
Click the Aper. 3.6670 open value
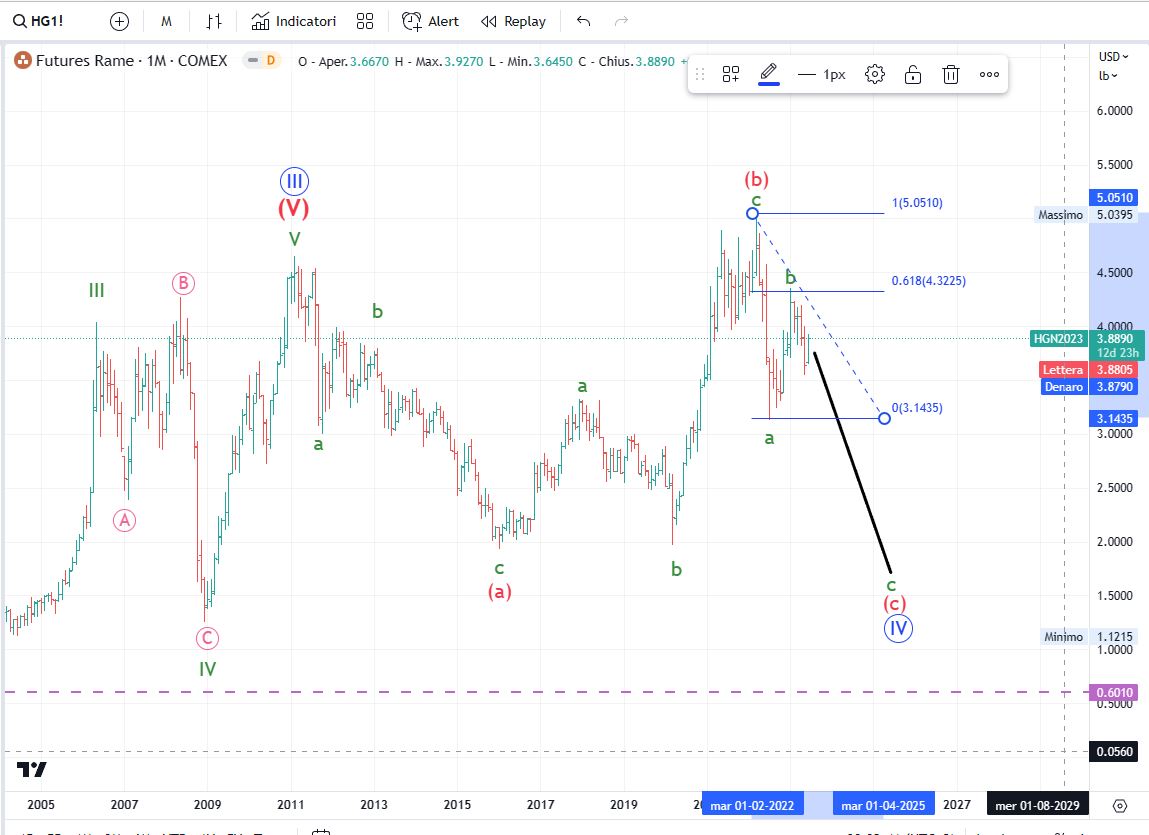[x=343, y=62]
